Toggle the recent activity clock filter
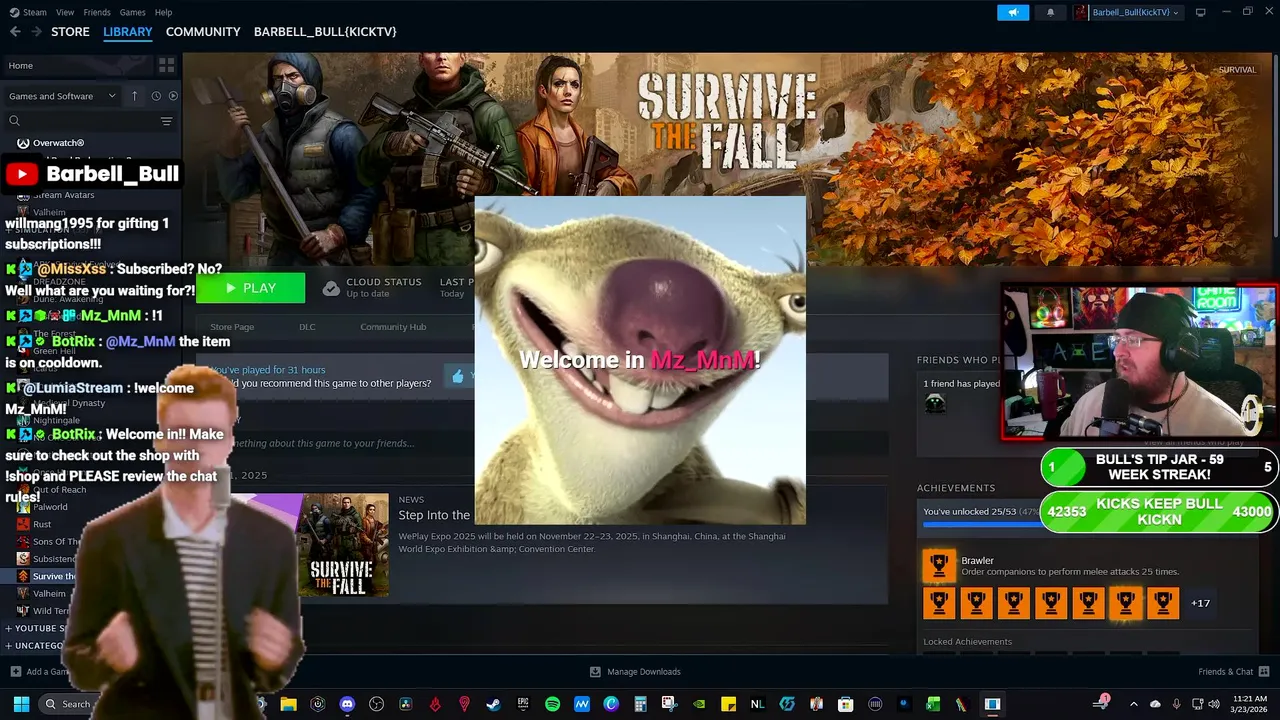 (156, 96)
